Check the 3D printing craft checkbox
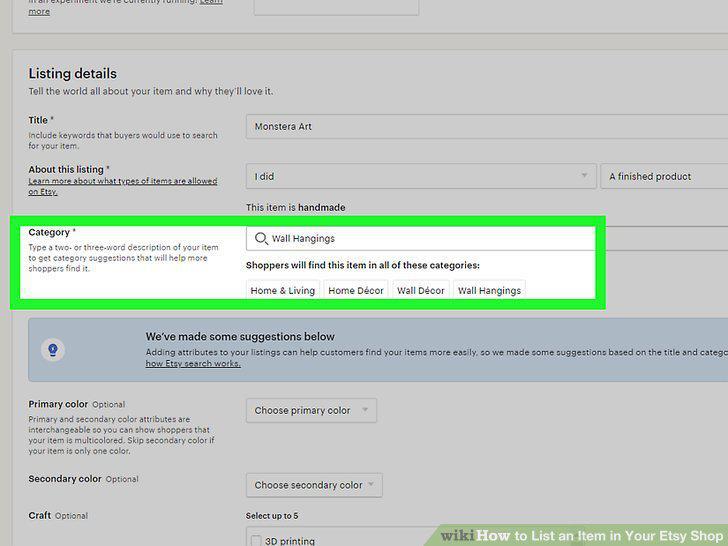Image resolution: width=728 pixels, height=546 pixels. (256, 541)
